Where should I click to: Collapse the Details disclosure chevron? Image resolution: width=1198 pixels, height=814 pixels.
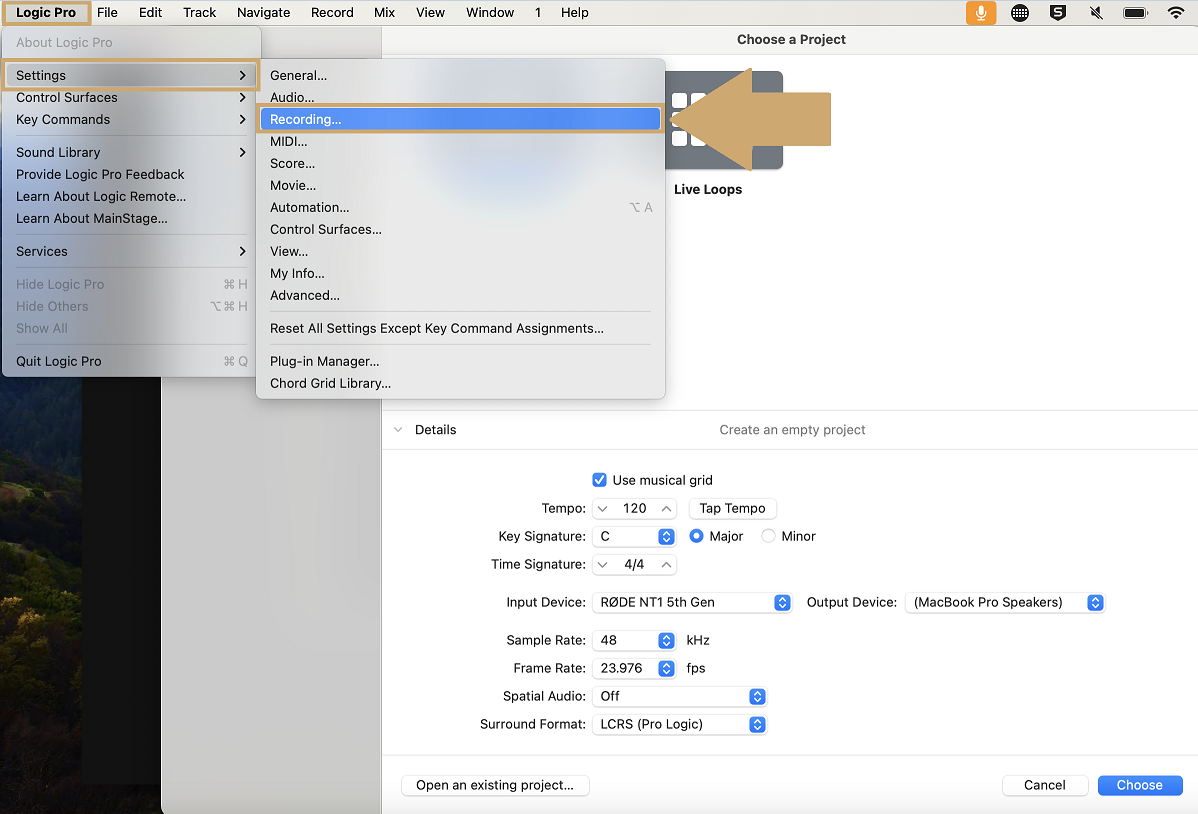tap(398, 430)
